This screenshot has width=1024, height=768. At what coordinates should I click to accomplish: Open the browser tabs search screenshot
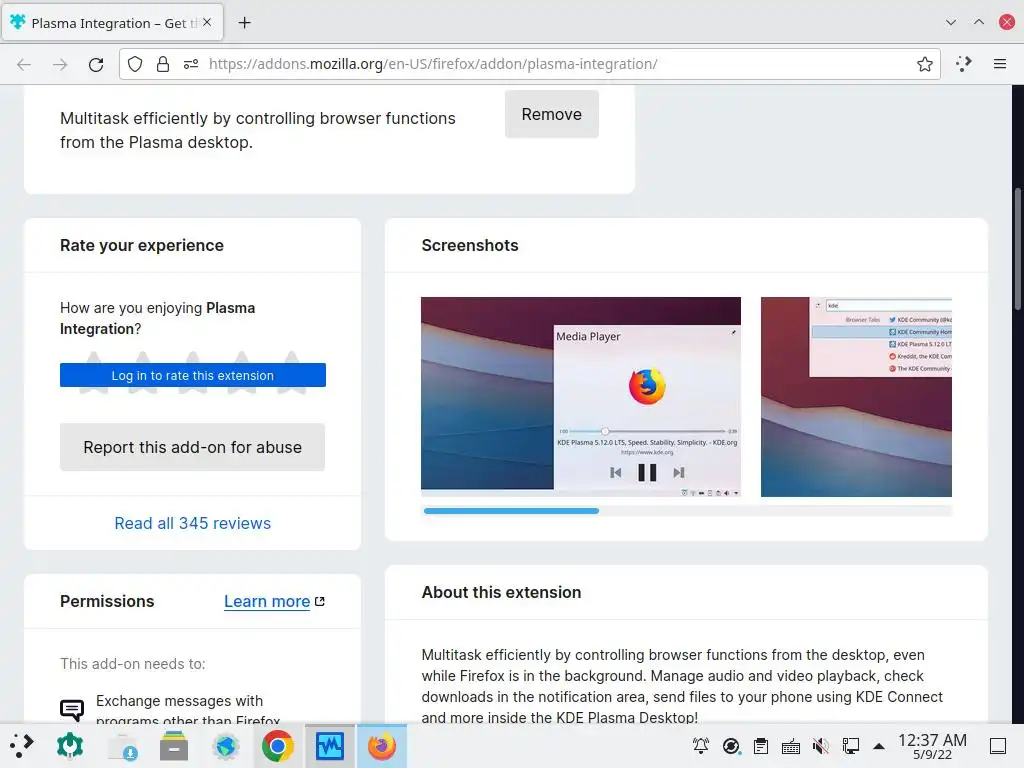856,397
